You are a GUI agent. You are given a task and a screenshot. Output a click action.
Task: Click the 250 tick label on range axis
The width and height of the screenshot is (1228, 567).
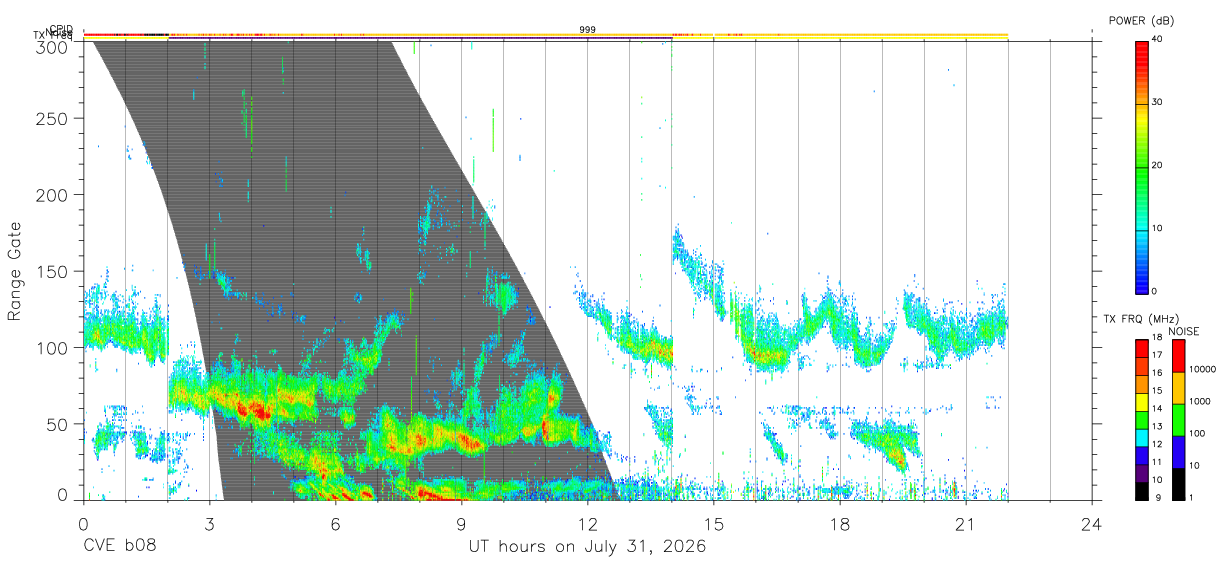tap(54, 118)
